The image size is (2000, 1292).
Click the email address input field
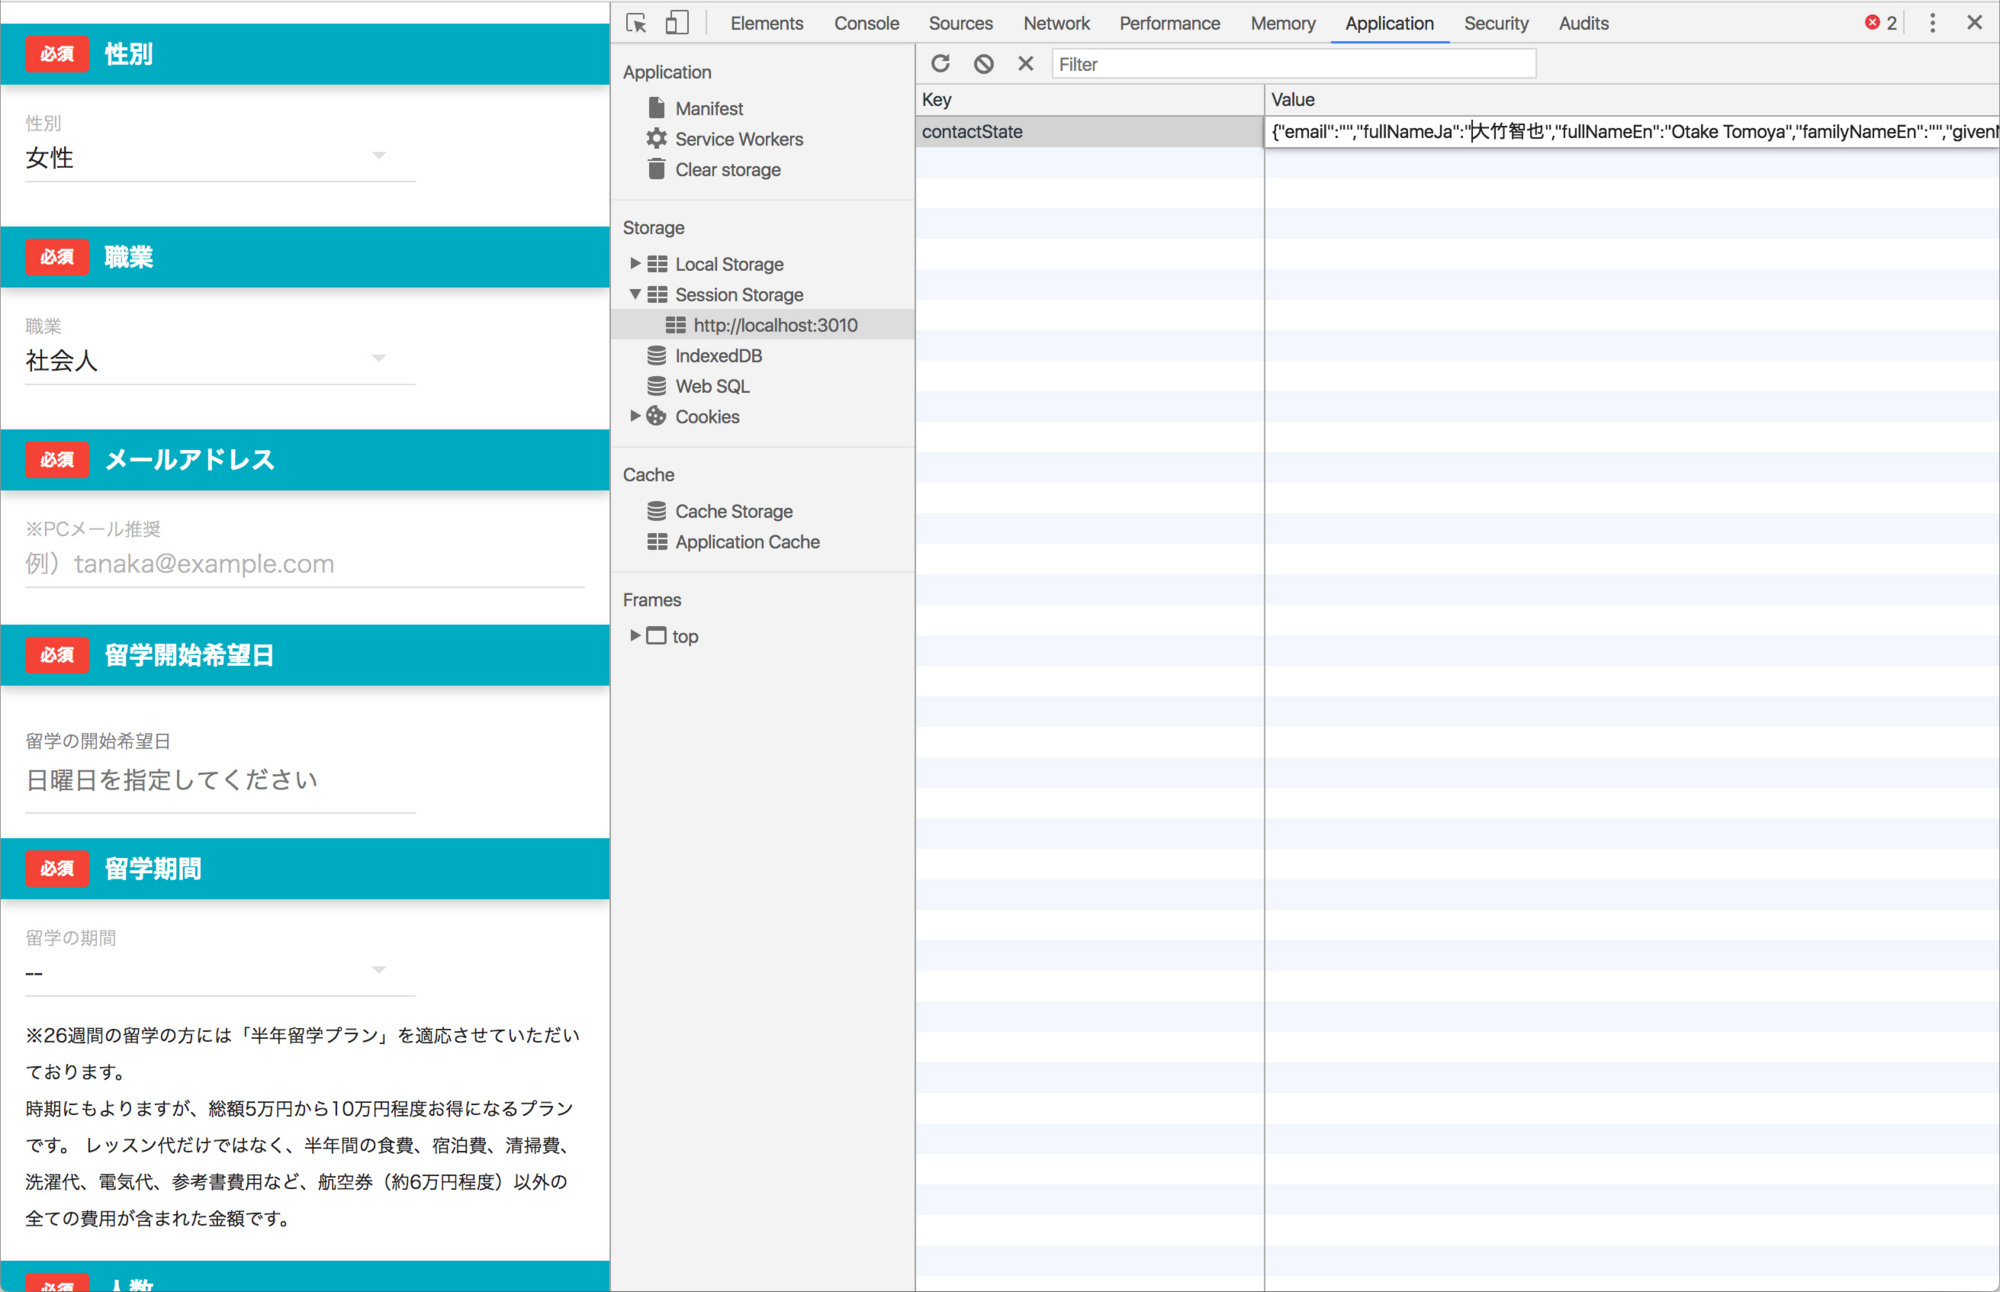click(x=305, y=564)
